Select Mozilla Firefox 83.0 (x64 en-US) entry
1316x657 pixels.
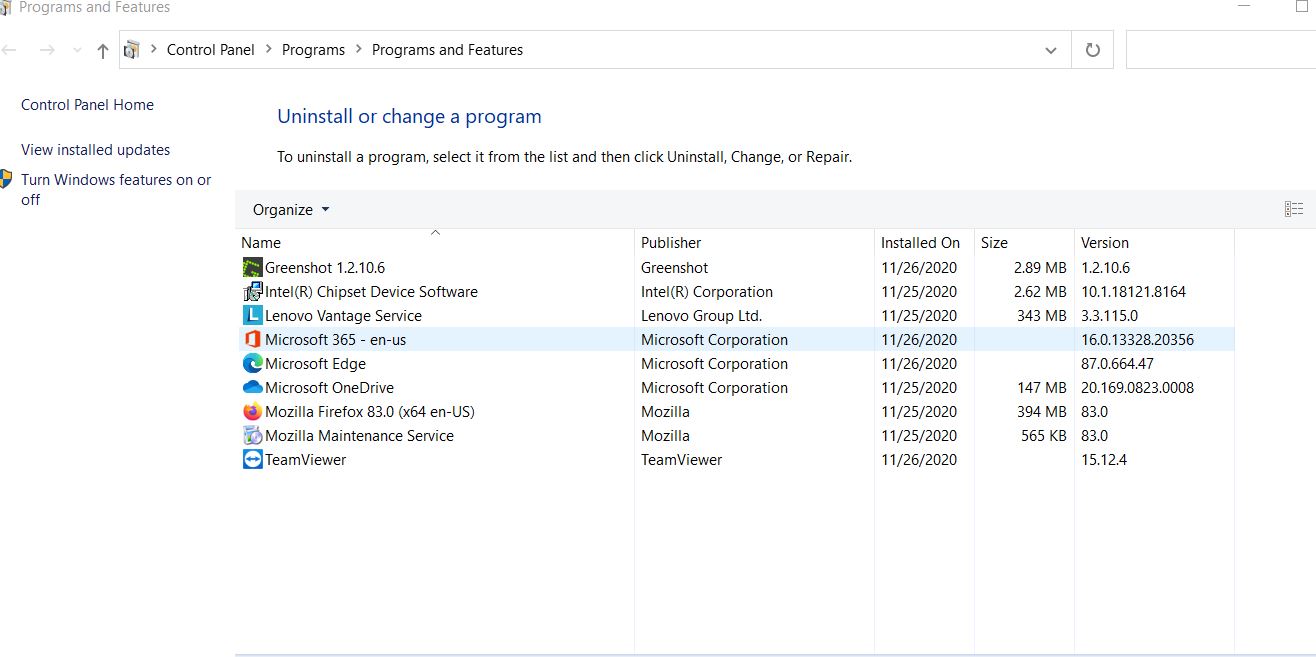coord(369,411)
